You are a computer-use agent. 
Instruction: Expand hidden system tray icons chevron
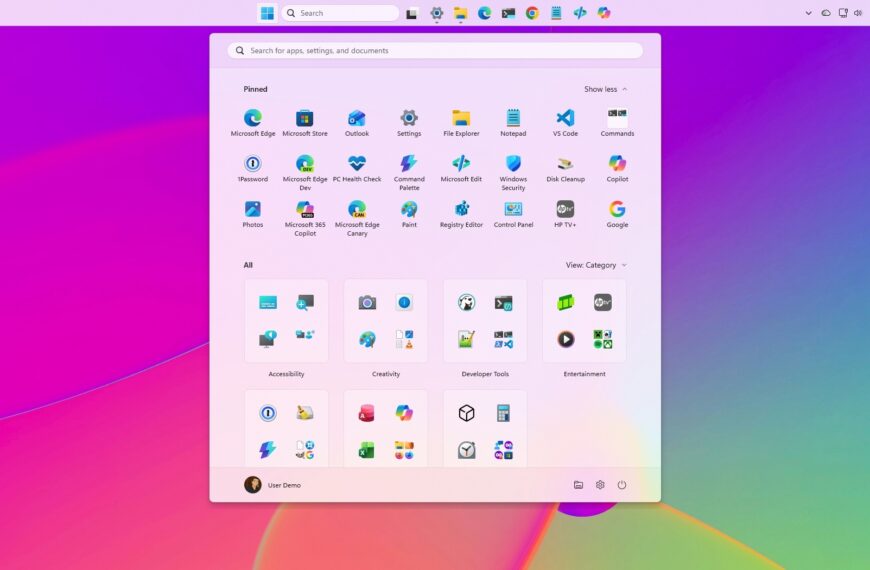[808, 13]
